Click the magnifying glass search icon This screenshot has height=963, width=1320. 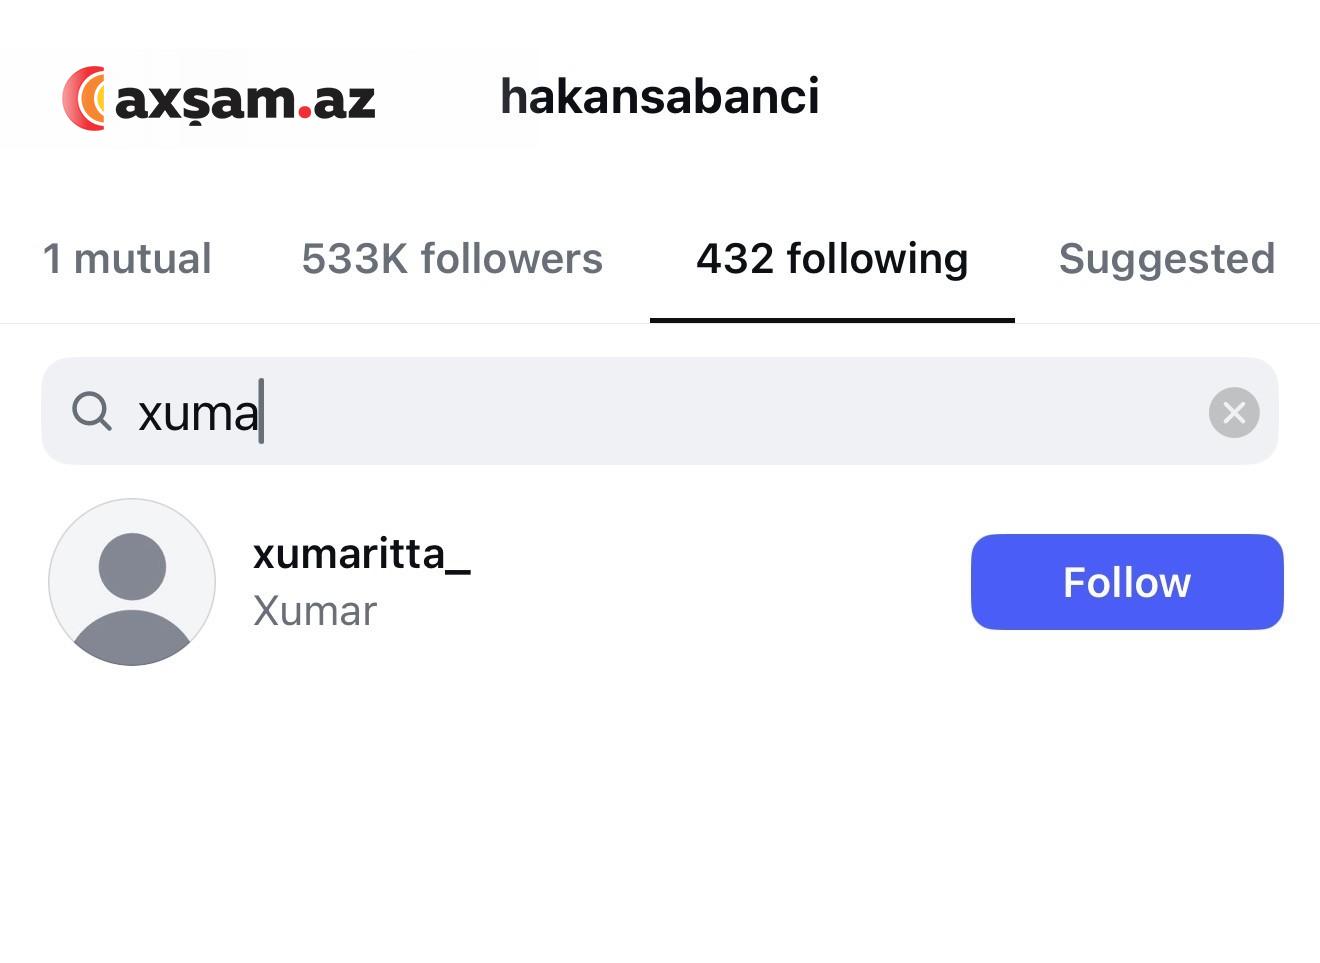coord(92,411)
